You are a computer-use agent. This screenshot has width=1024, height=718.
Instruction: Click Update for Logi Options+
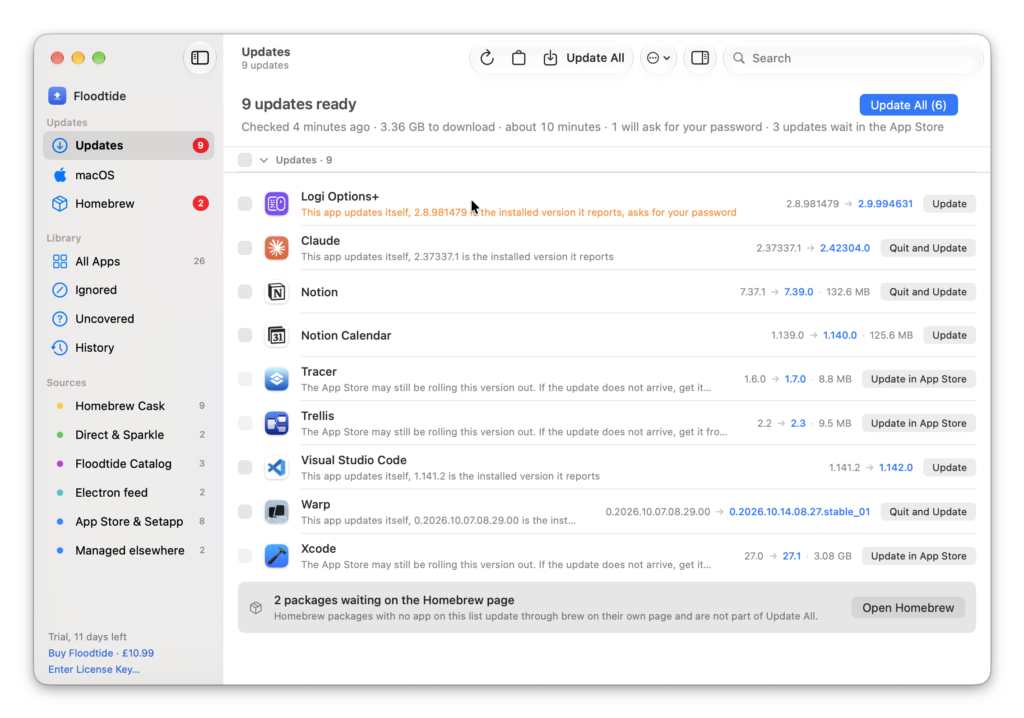(x=949, y=204)
